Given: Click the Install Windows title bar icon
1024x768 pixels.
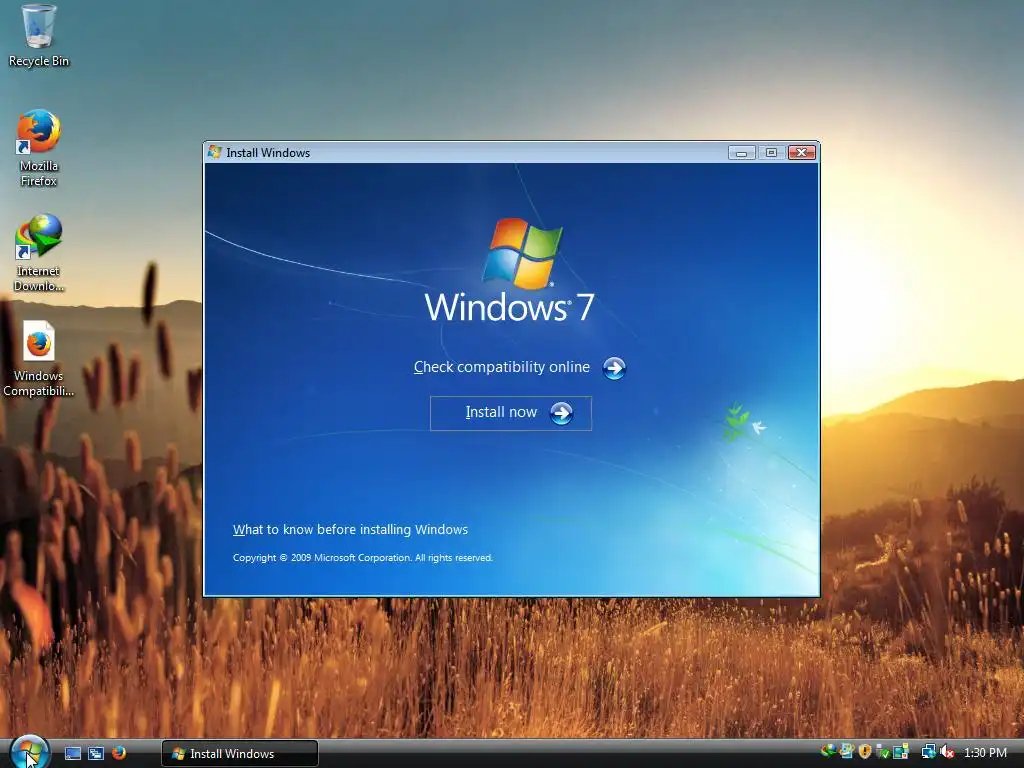Looking at the screenshot, I should pos(215,152).
